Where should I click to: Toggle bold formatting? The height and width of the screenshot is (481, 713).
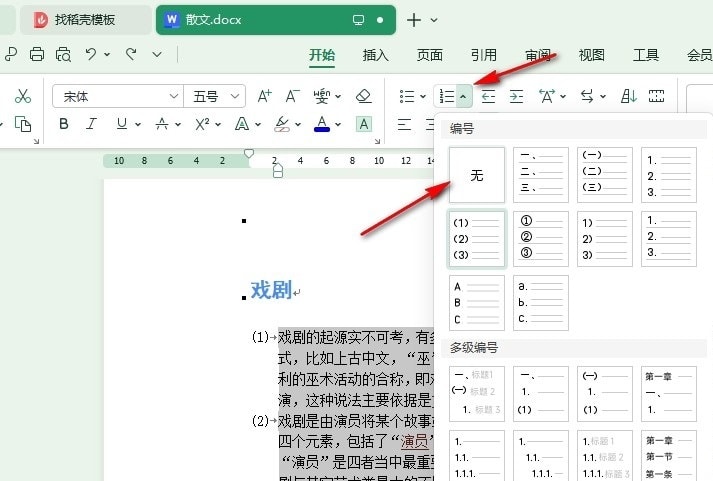[x=64, y=124]
